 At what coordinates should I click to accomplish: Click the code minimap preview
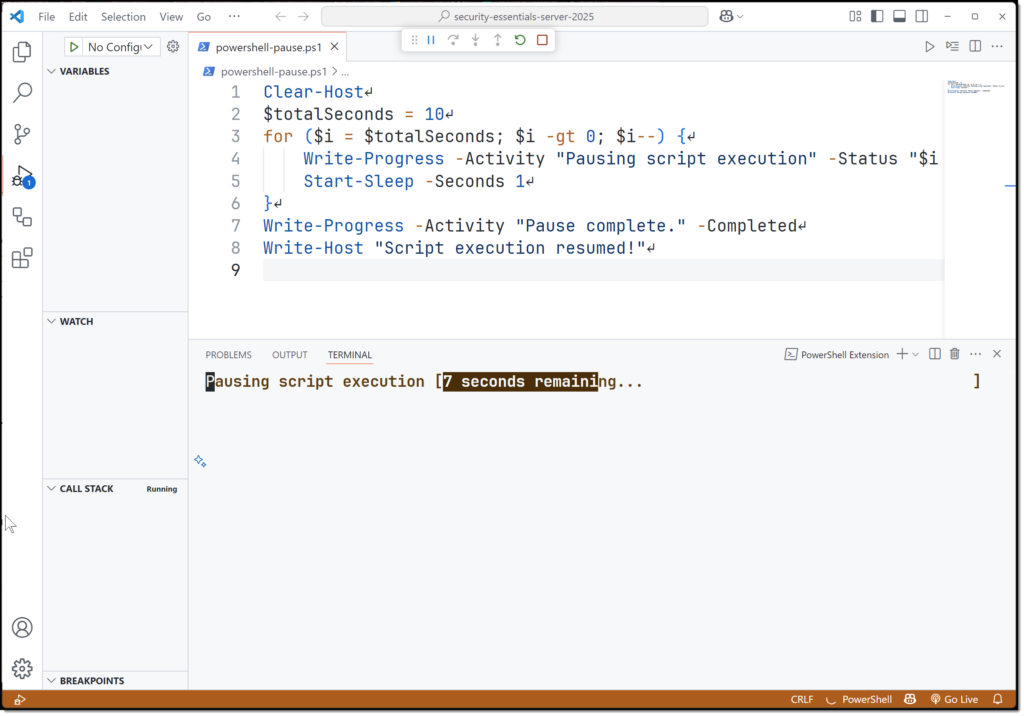[976, 86]
